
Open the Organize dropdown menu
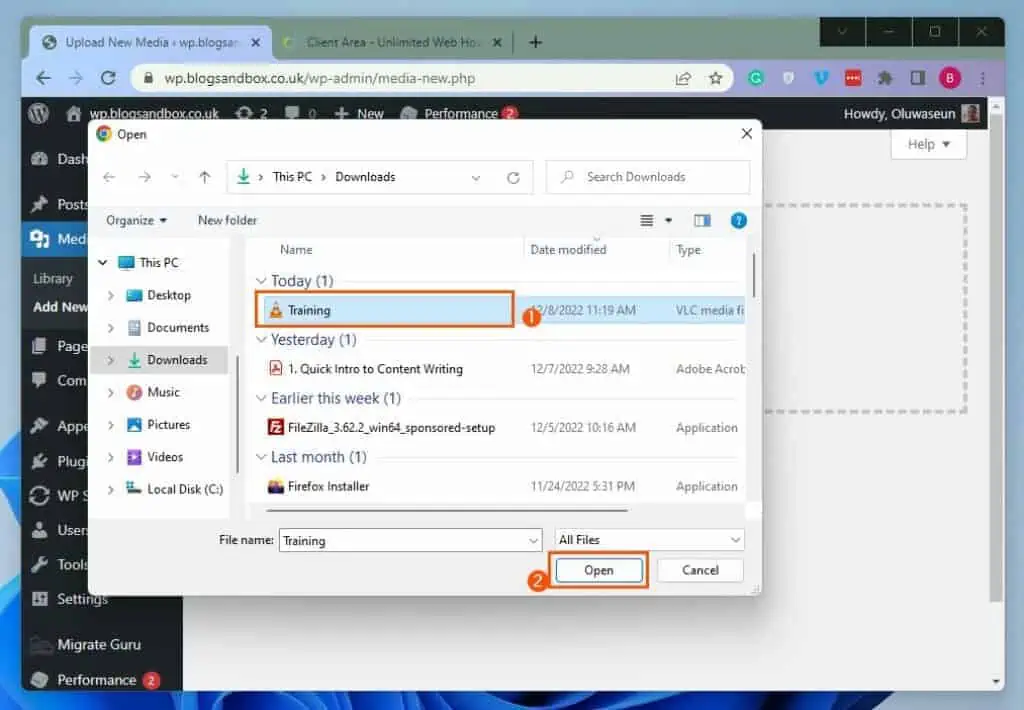tap(136, 220)
